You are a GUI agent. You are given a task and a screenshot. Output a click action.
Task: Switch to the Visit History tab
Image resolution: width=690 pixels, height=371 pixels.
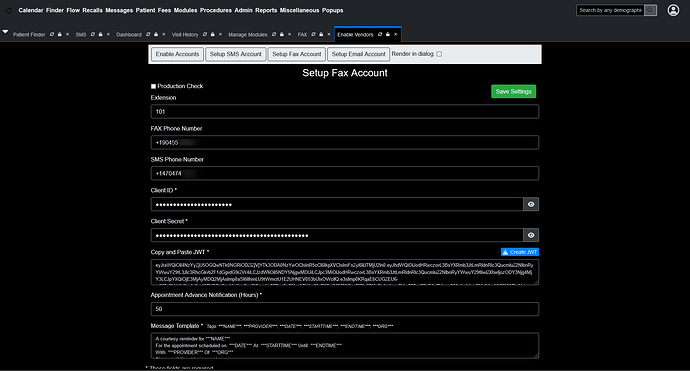point(185,34)
